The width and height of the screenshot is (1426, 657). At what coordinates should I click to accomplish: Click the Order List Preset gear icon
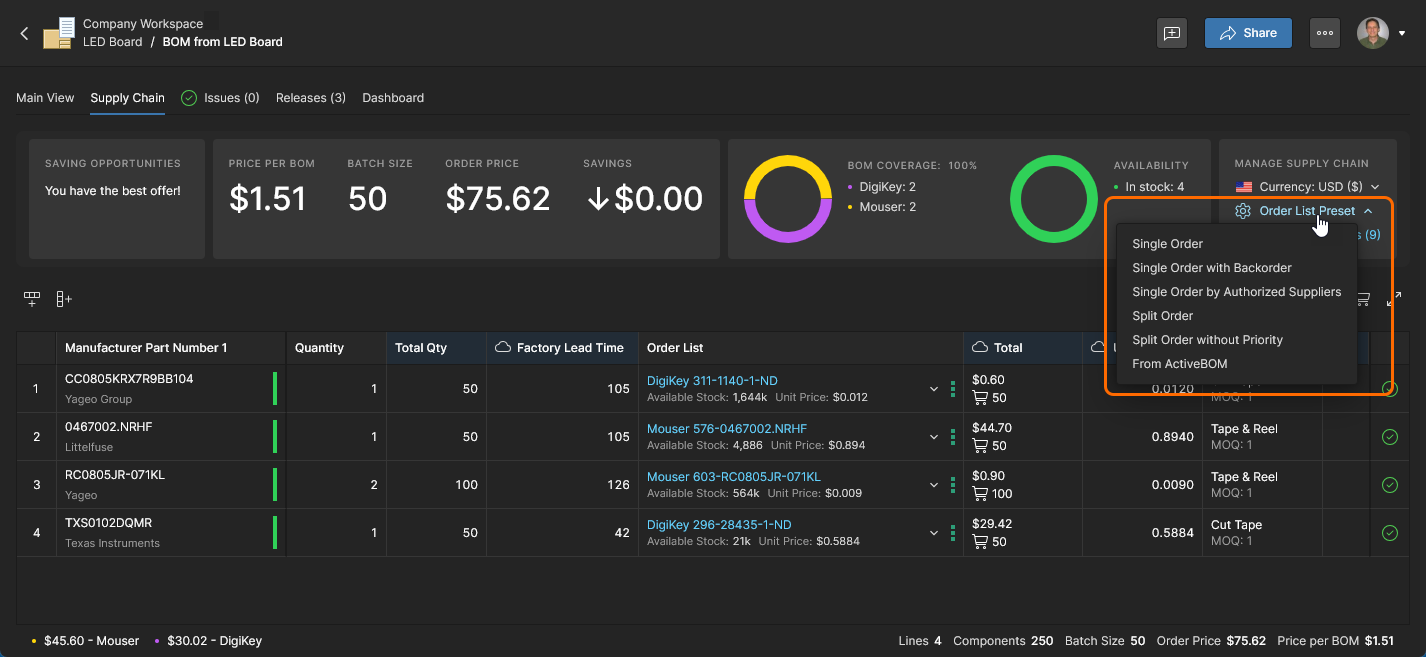pyautogui.click(x=1243, y=211)
